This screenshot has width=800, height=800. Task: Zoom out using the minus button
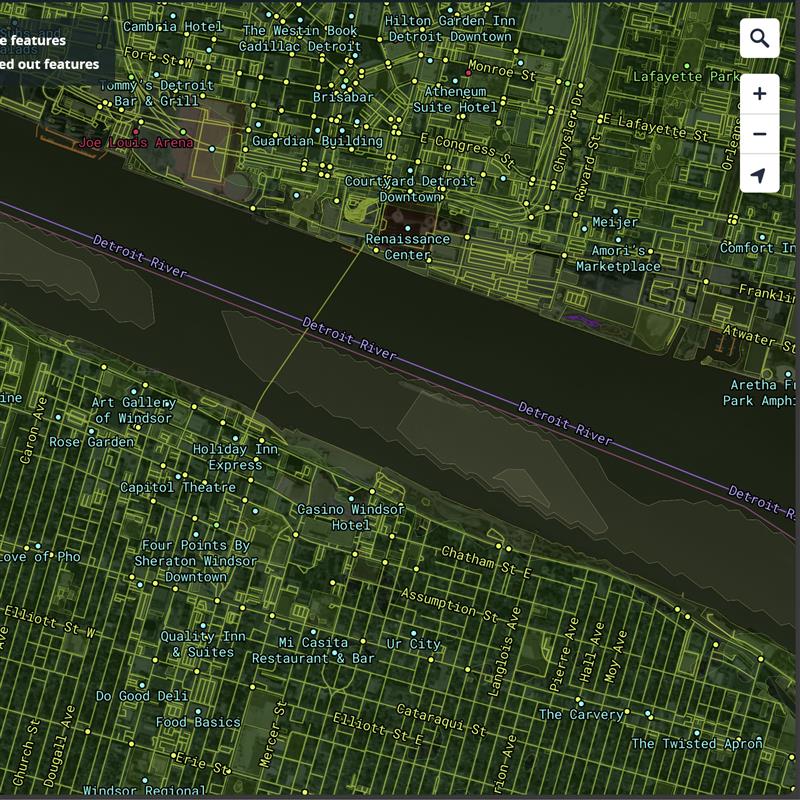[x=759, y=134]
